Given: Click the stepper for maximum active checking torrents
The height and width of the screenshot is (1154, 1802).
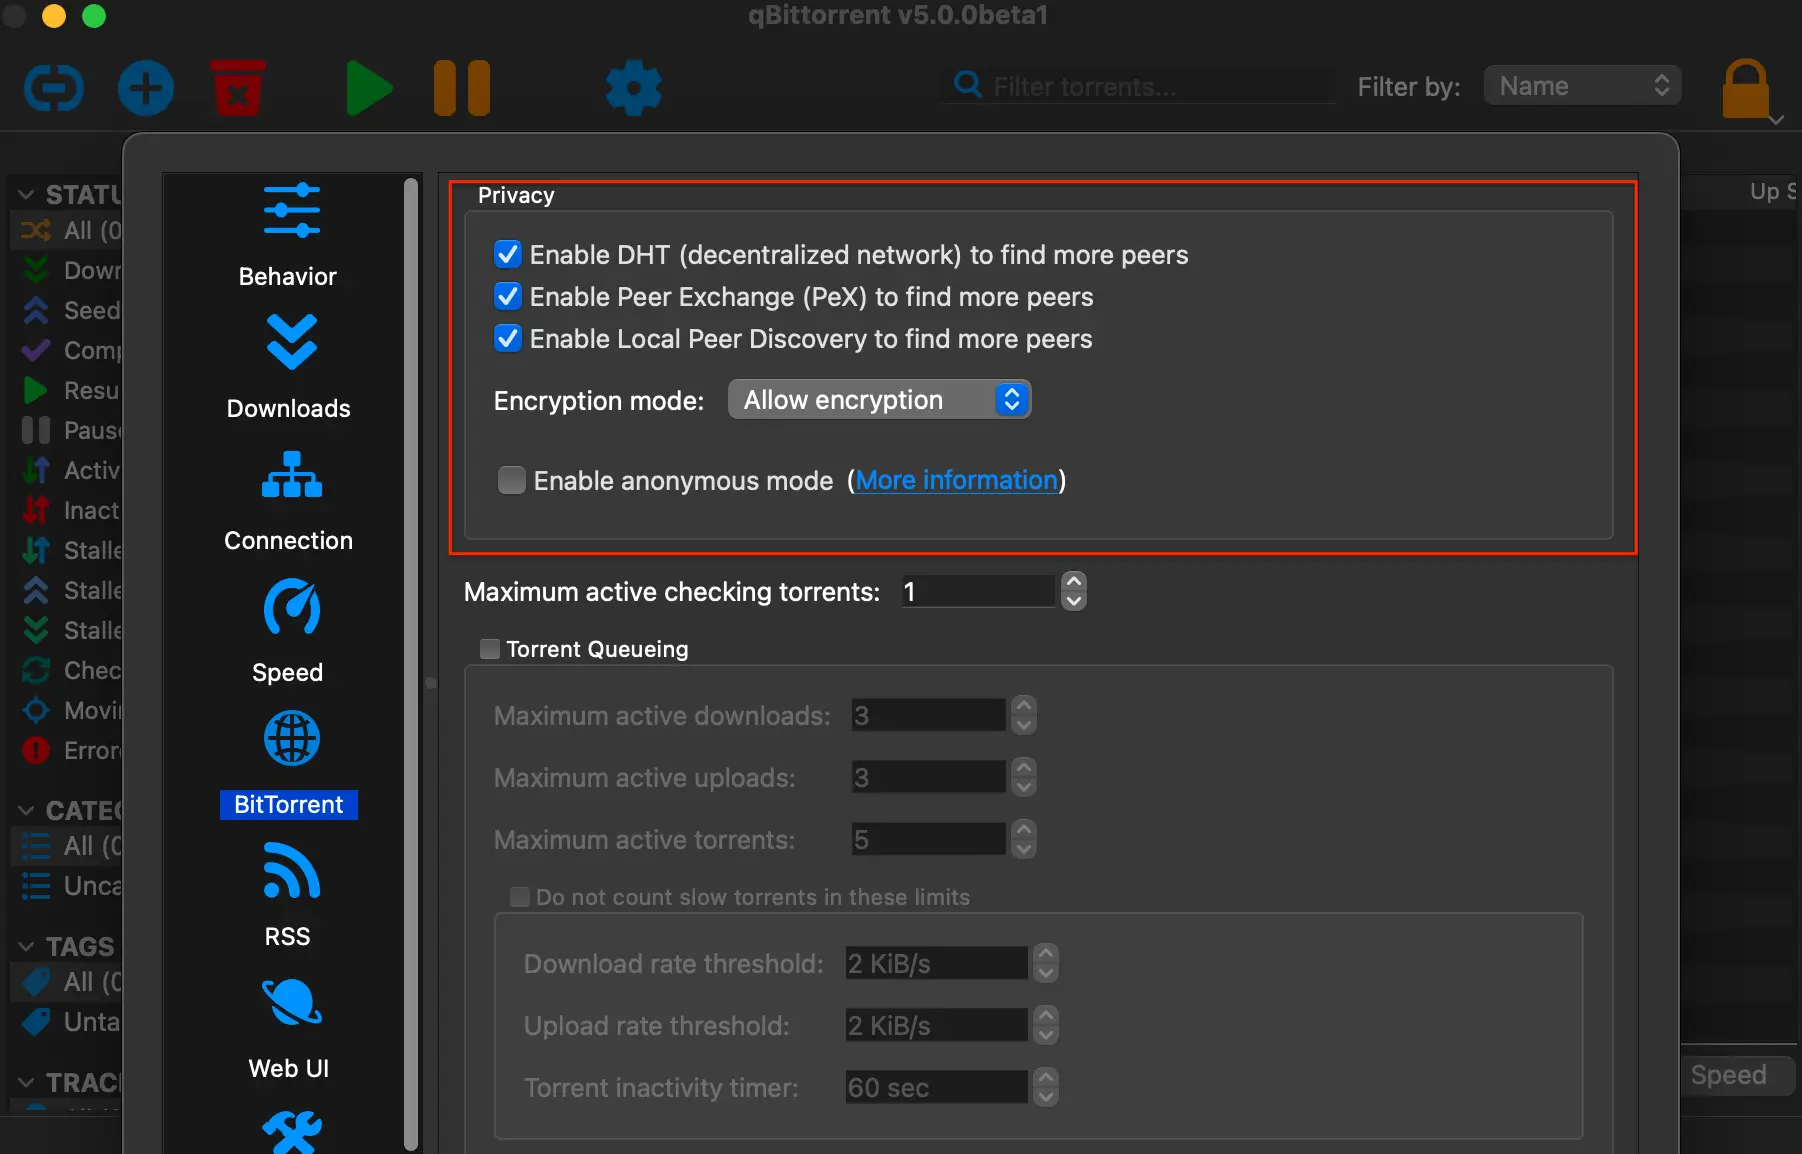Looking at the screenshot, I should pos(1073,591).
